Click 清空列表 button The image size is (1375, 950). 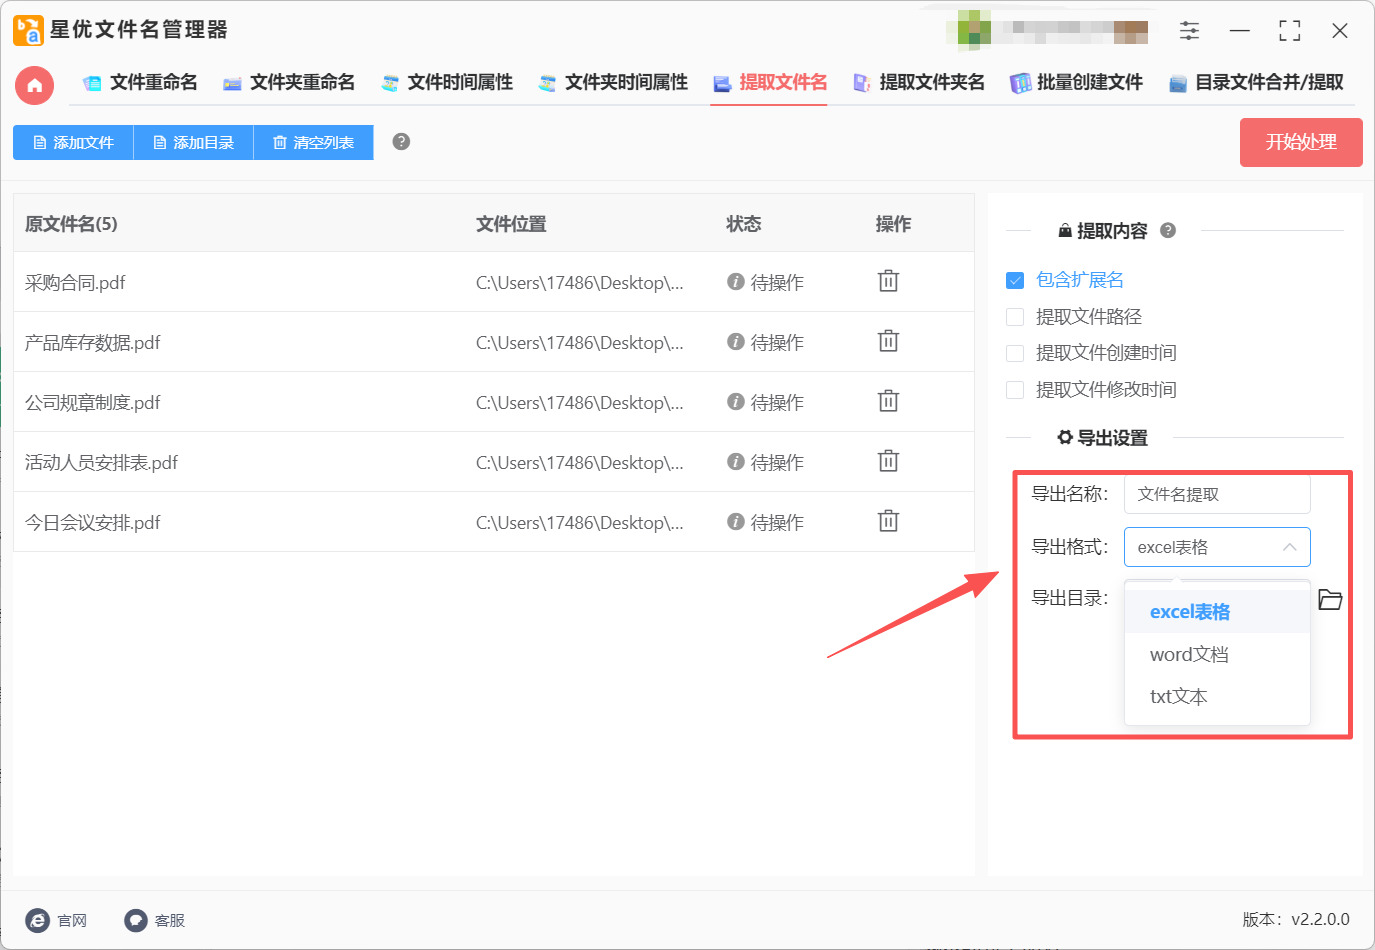[x=313, y=143]
